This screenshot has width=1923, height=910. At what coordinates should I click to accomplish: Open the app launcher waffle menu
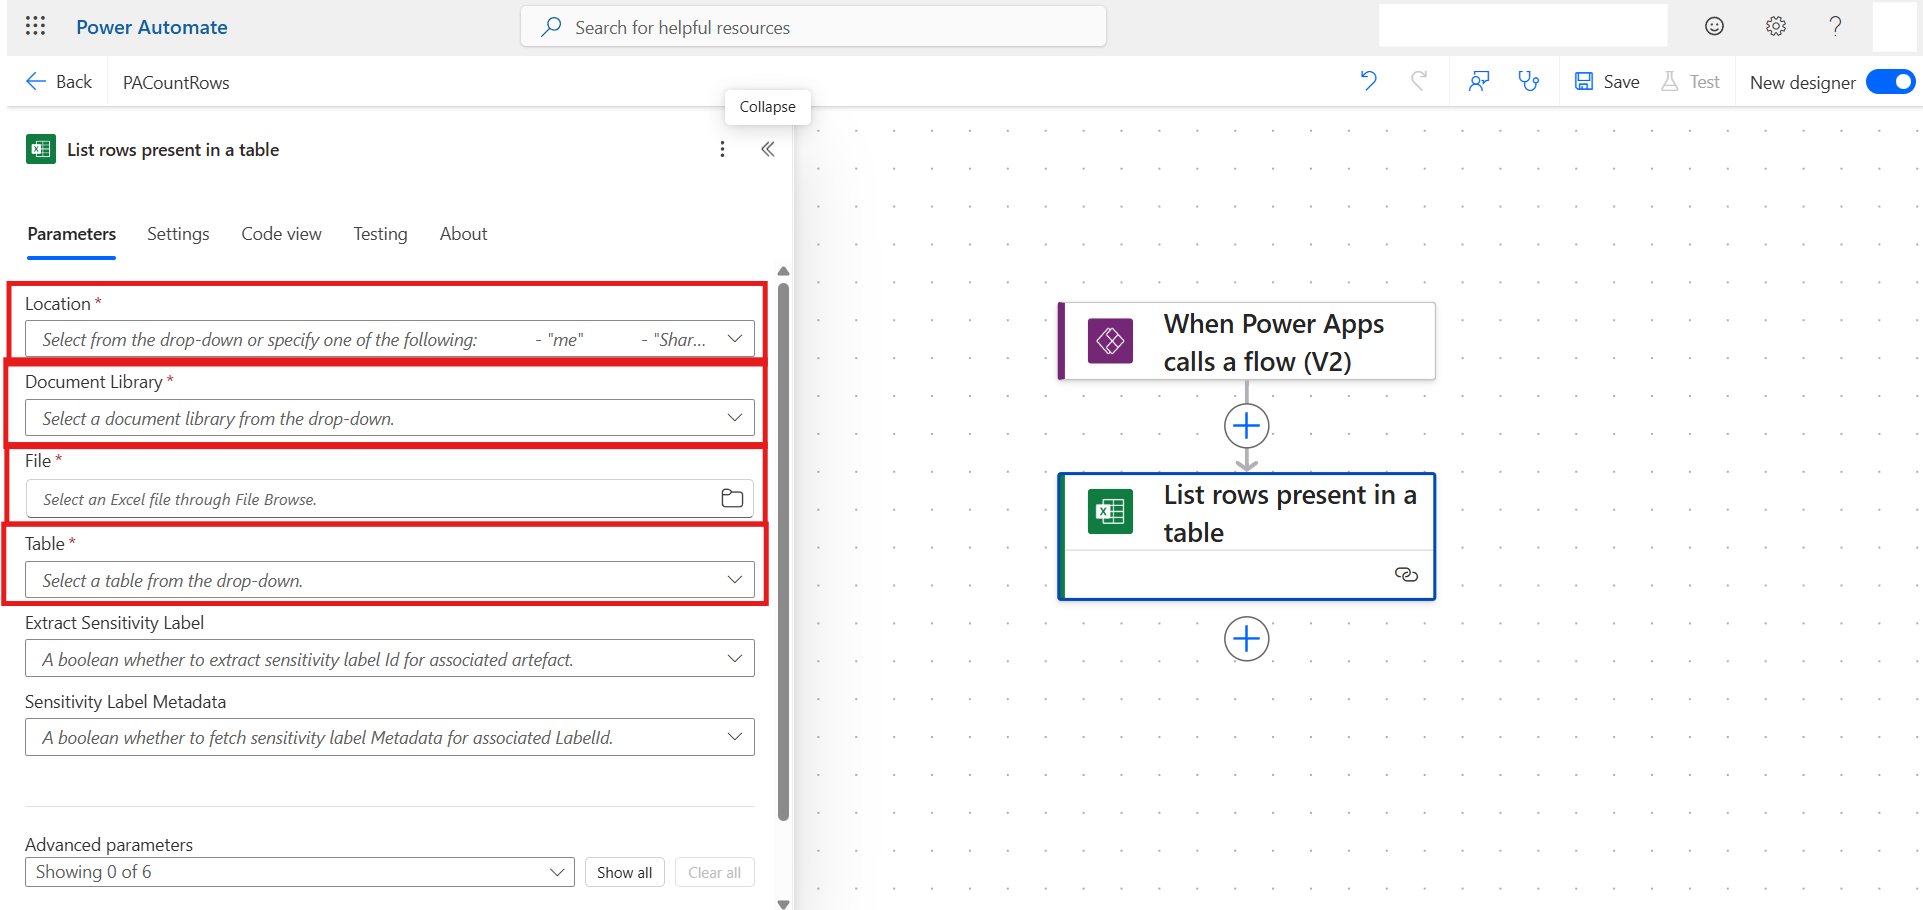pos(36,26)
